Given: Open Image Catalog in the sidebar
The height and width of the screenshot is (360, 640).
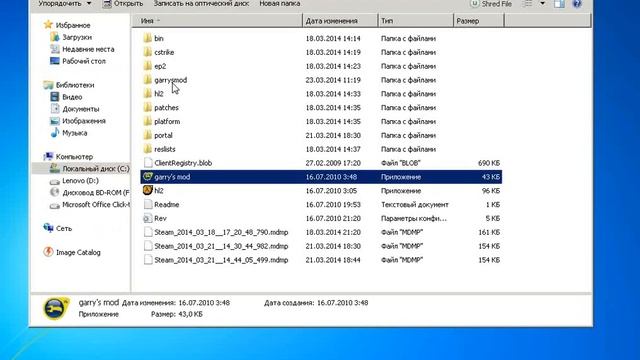Looking at the screenshot, I should [x=72, y=252].
